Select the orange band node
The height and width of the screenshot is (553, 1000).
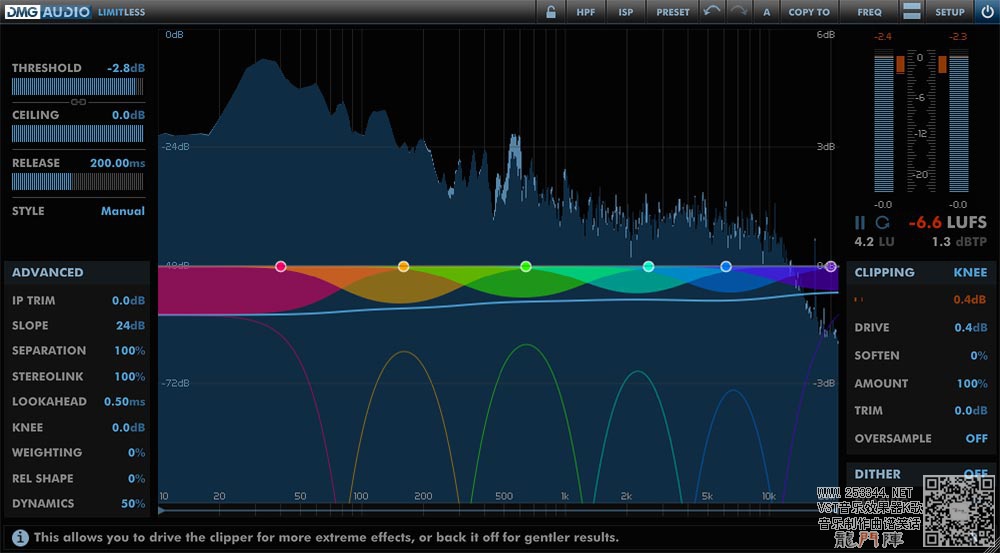(403, 267)
